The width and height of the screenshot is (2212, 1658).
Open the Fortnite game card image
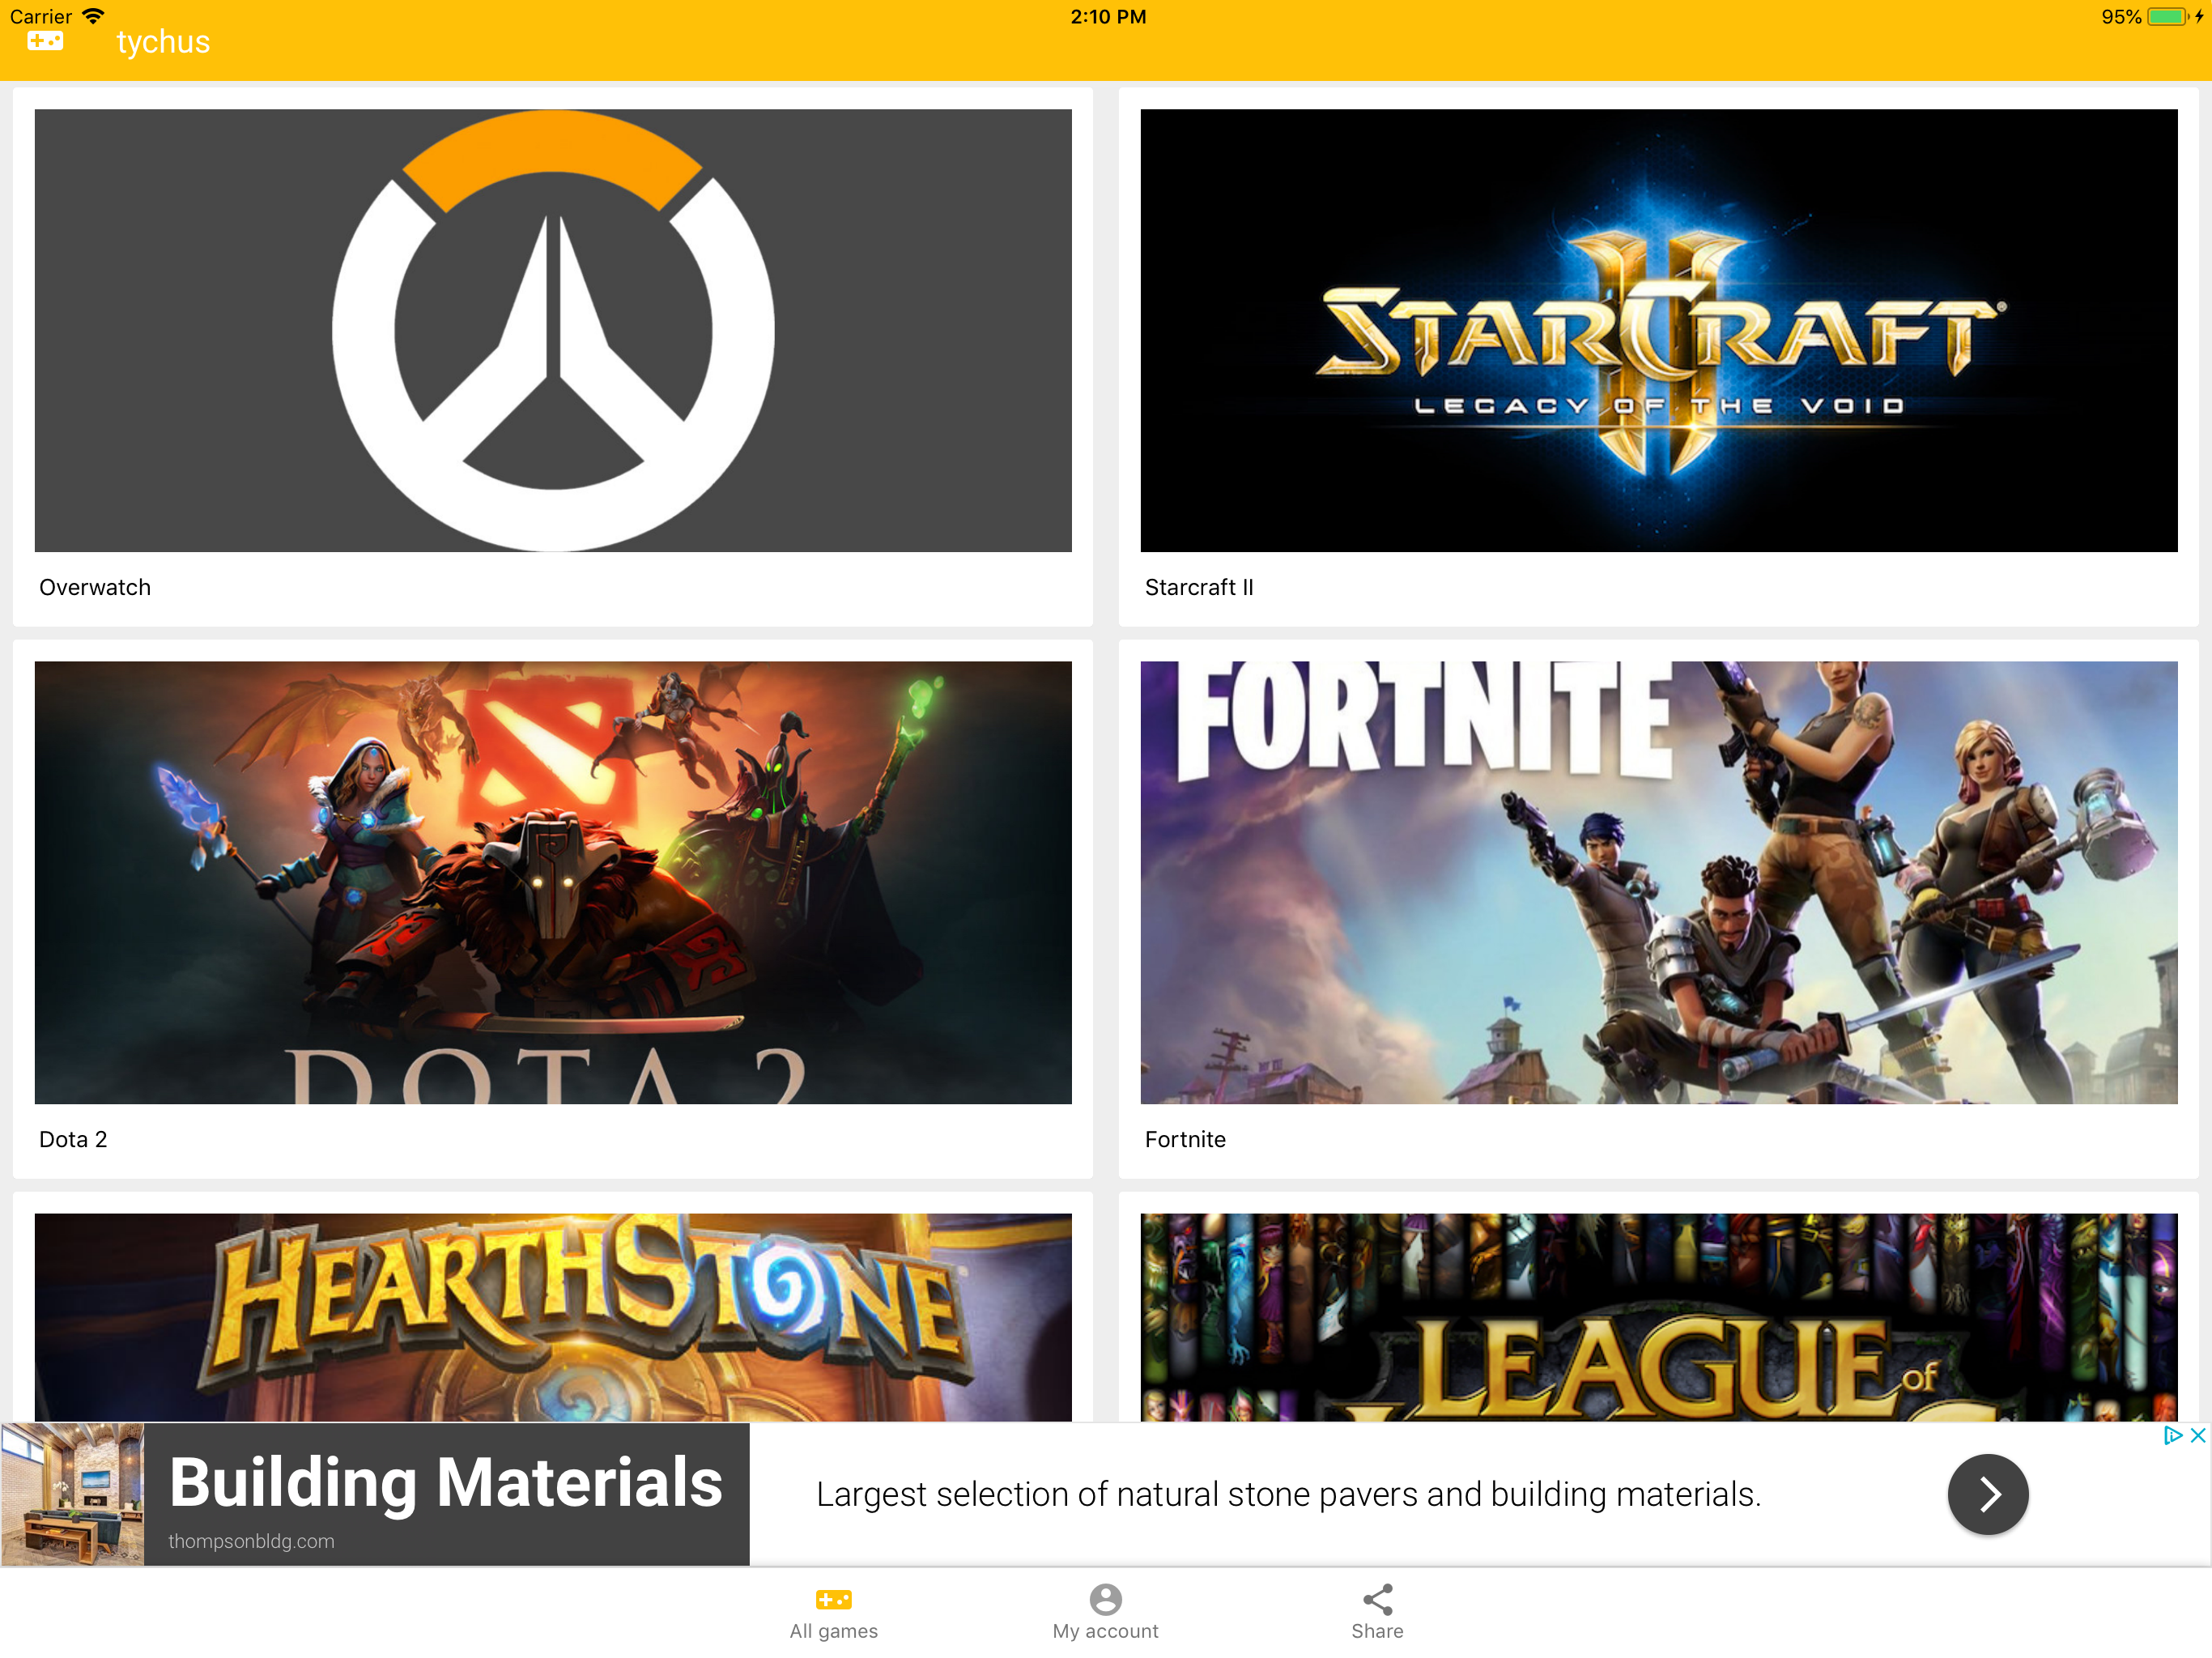tap(1658, 882)
